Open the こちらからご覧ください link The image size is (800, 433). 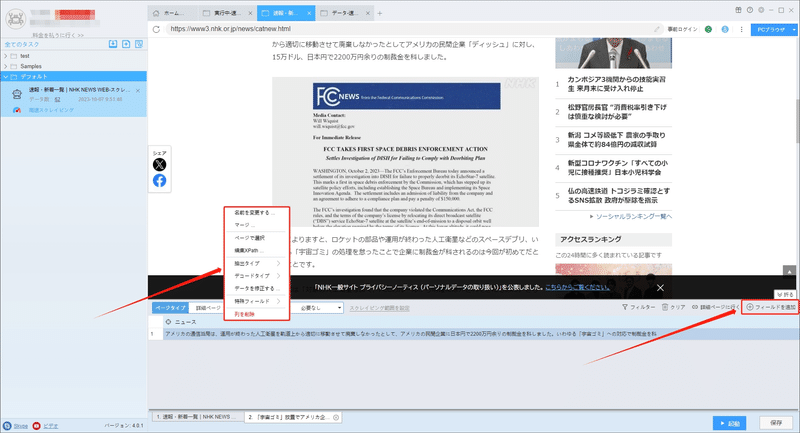(x=577, y=288)
